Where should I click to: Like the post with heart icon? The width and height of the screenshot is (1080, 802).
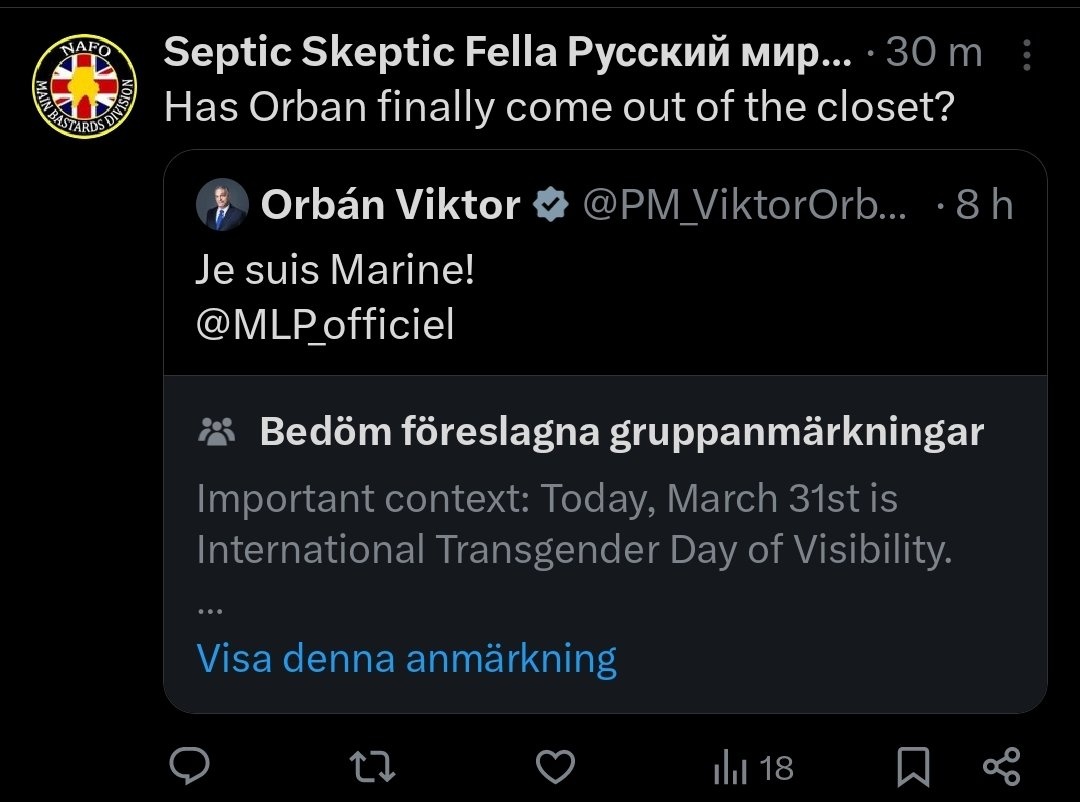[556, 767]
